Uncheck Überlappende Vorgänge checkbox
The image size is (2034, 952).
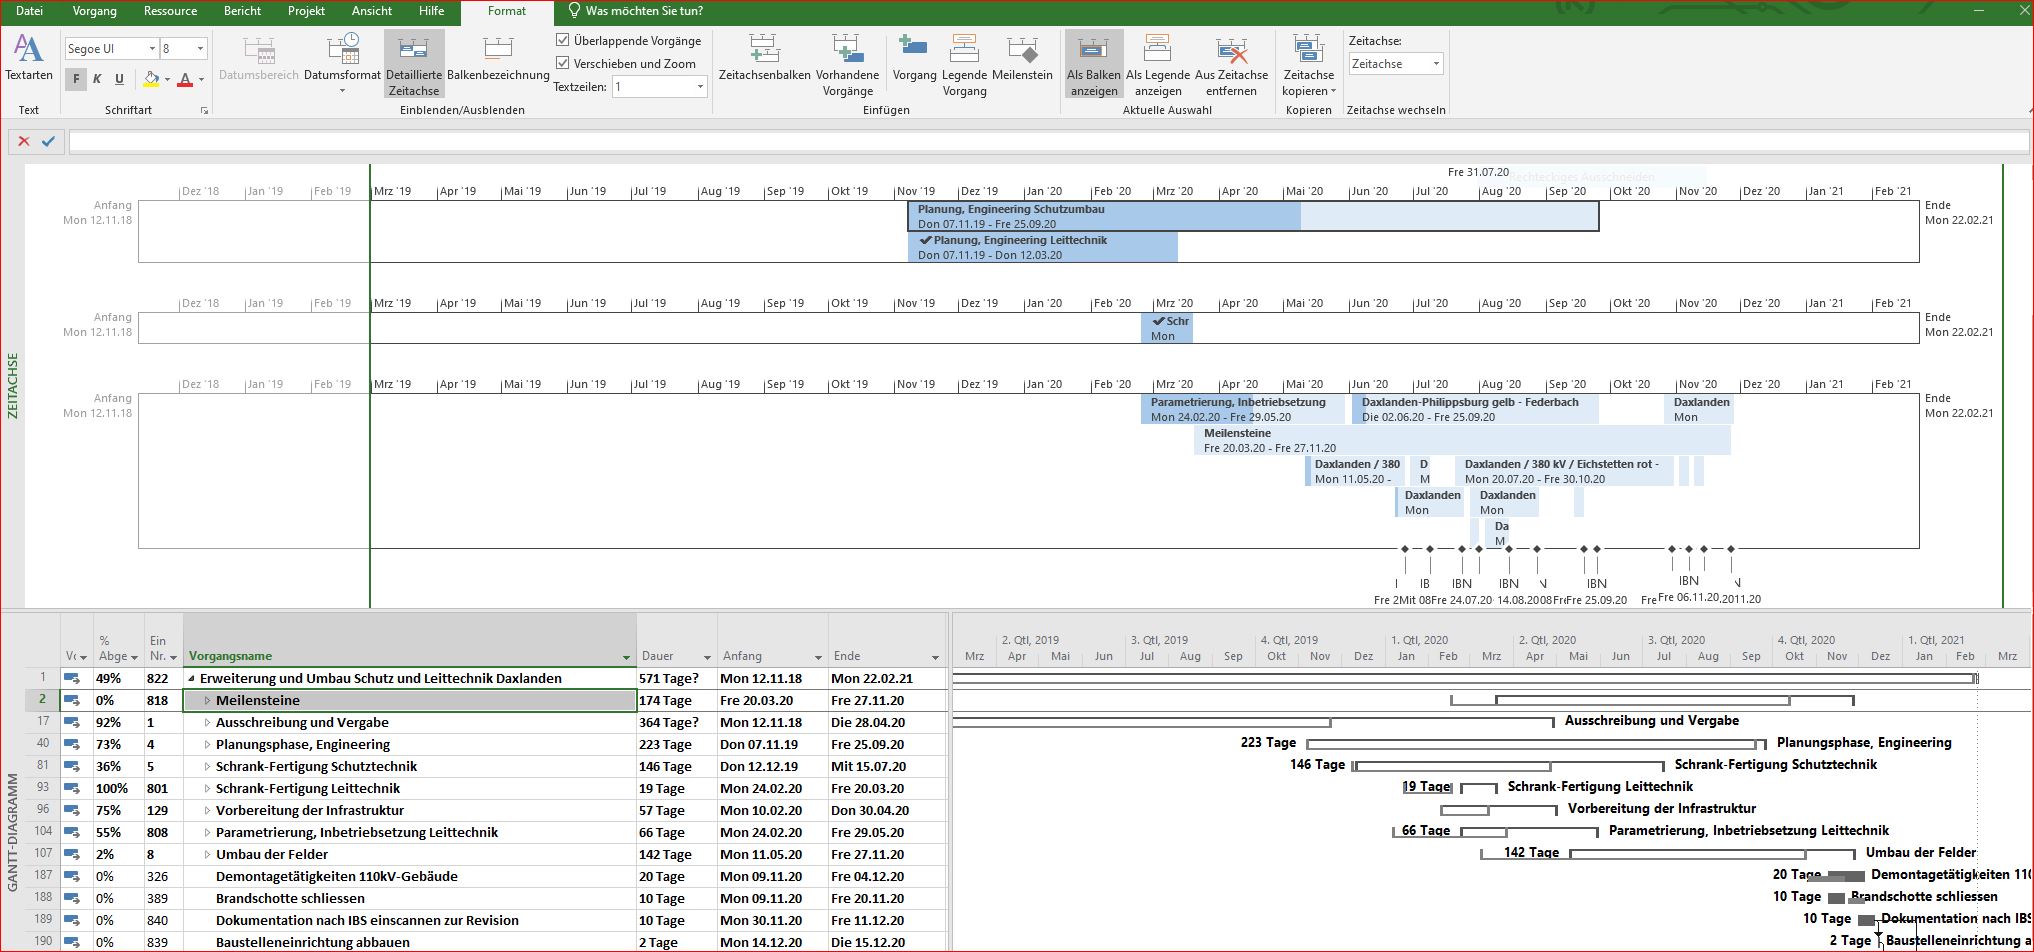563,41
